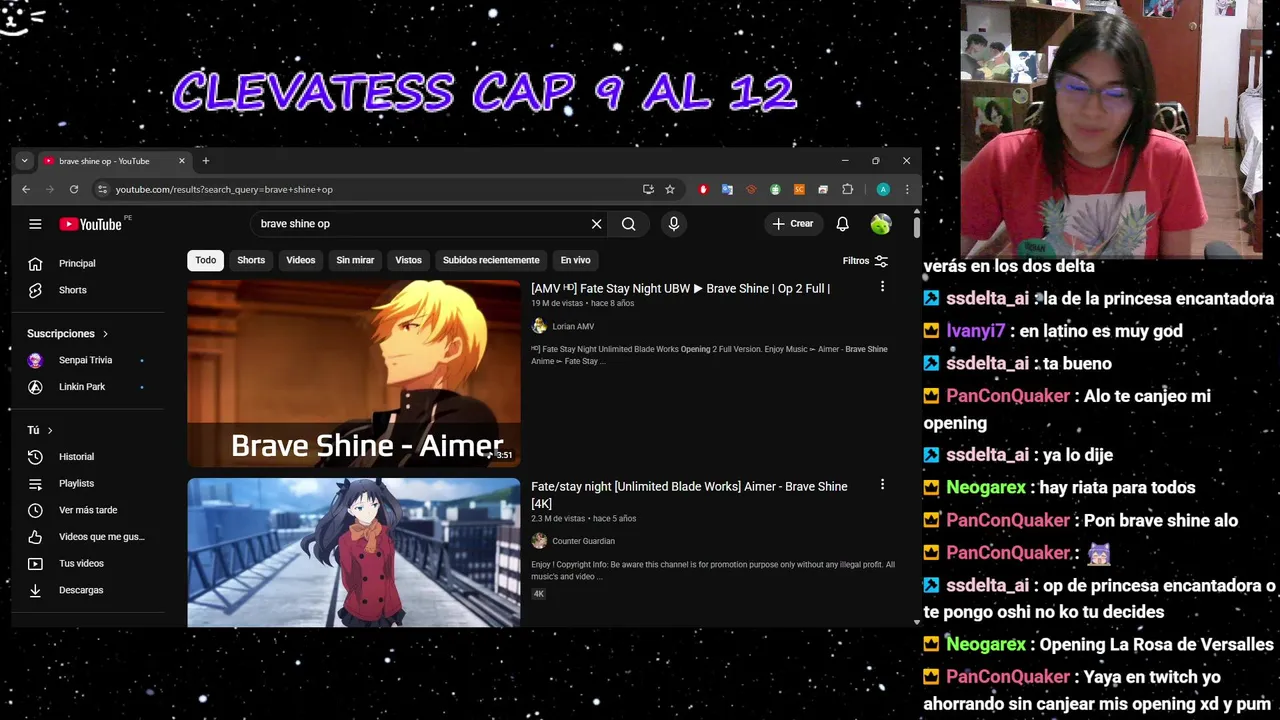Select the En vivo filter chip
The height and width of the screenshot is (720, 1280).
[575, 260]
